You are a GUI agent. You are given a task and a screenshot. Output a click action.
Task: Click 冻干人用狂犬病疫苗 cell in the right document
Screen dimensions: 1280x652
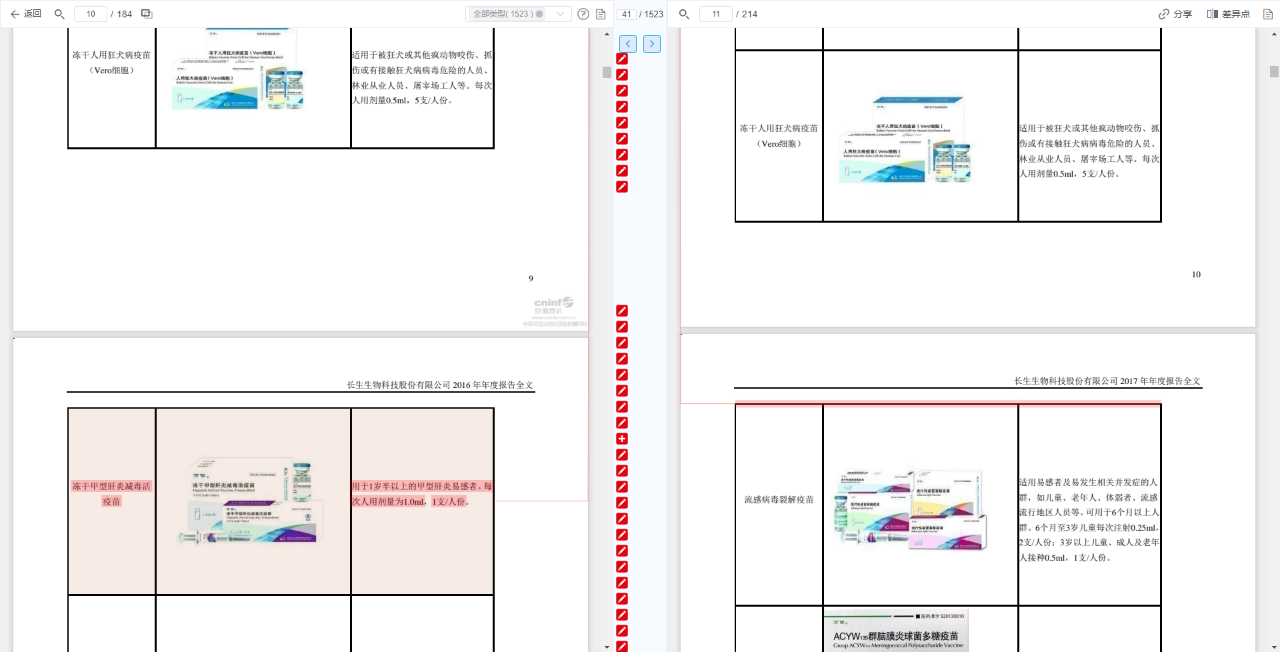pos(778,136)
